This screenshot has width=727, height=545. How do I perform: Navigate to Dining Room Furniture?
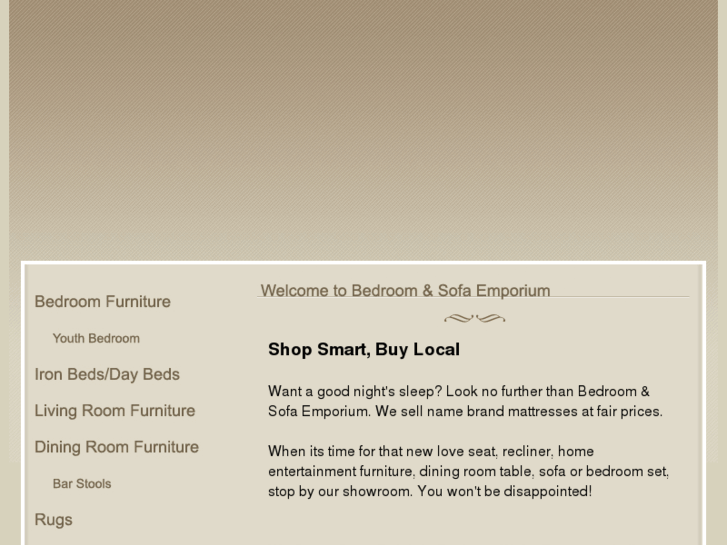pyautogui.click(x=116, y=447)
